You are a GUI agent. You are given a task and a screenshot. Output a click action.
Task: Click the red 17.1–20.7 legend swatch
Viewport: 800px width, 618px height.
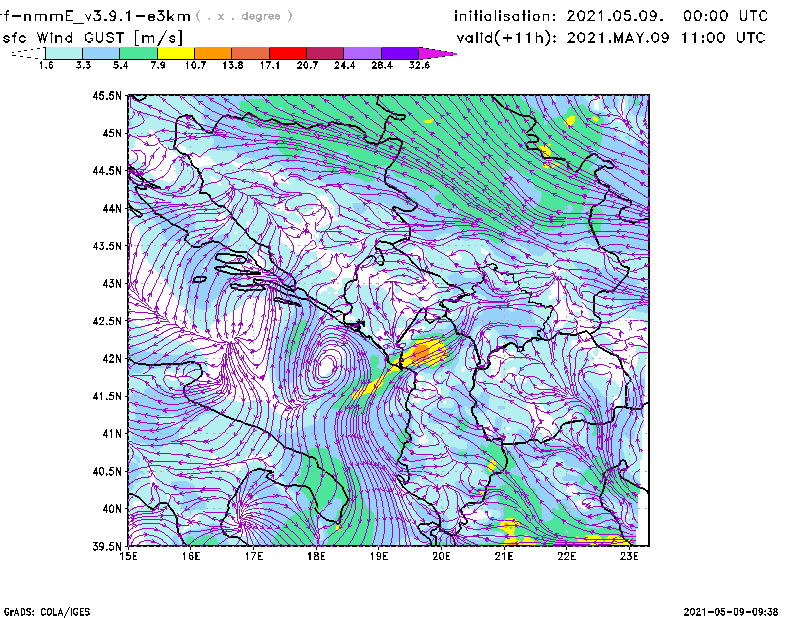(288, 53)
